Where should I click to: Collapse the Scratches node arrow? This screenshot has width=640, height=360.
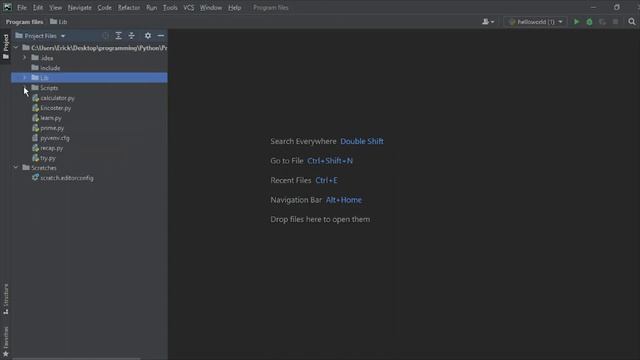[16, 168]
